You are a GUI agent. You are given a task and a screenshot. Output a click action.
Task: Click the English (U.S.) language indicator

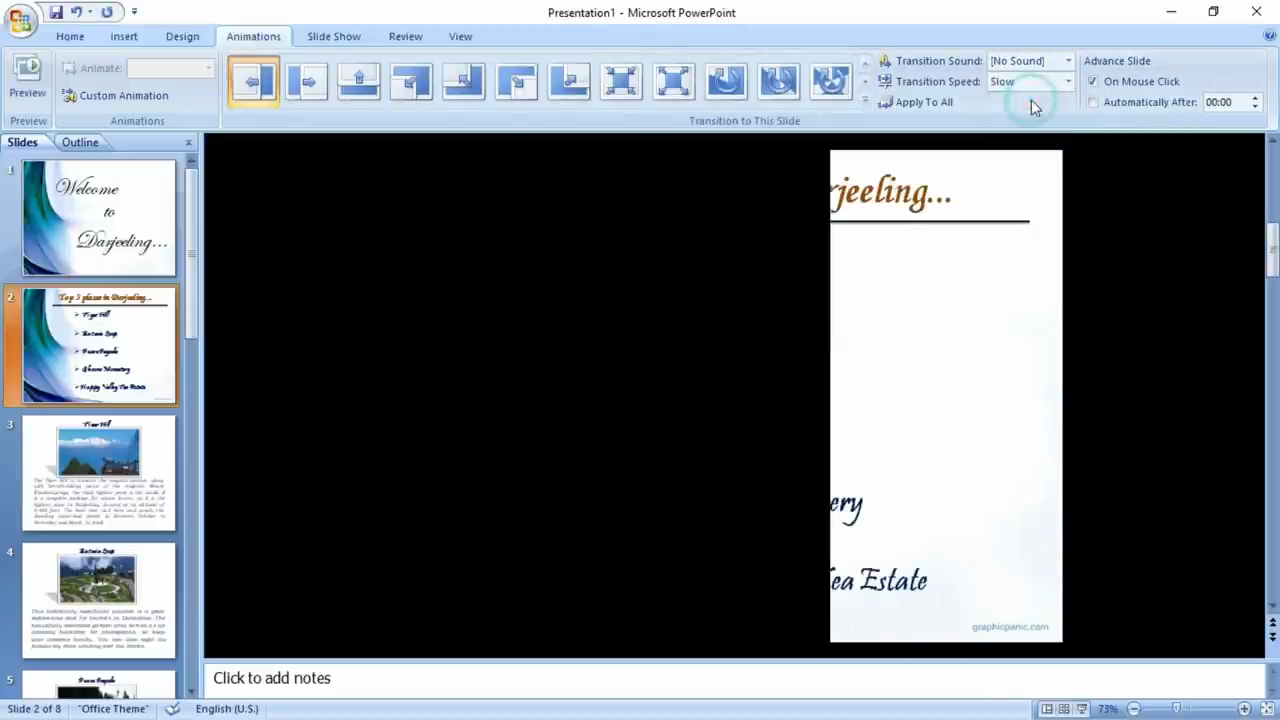tap(227, 709)
